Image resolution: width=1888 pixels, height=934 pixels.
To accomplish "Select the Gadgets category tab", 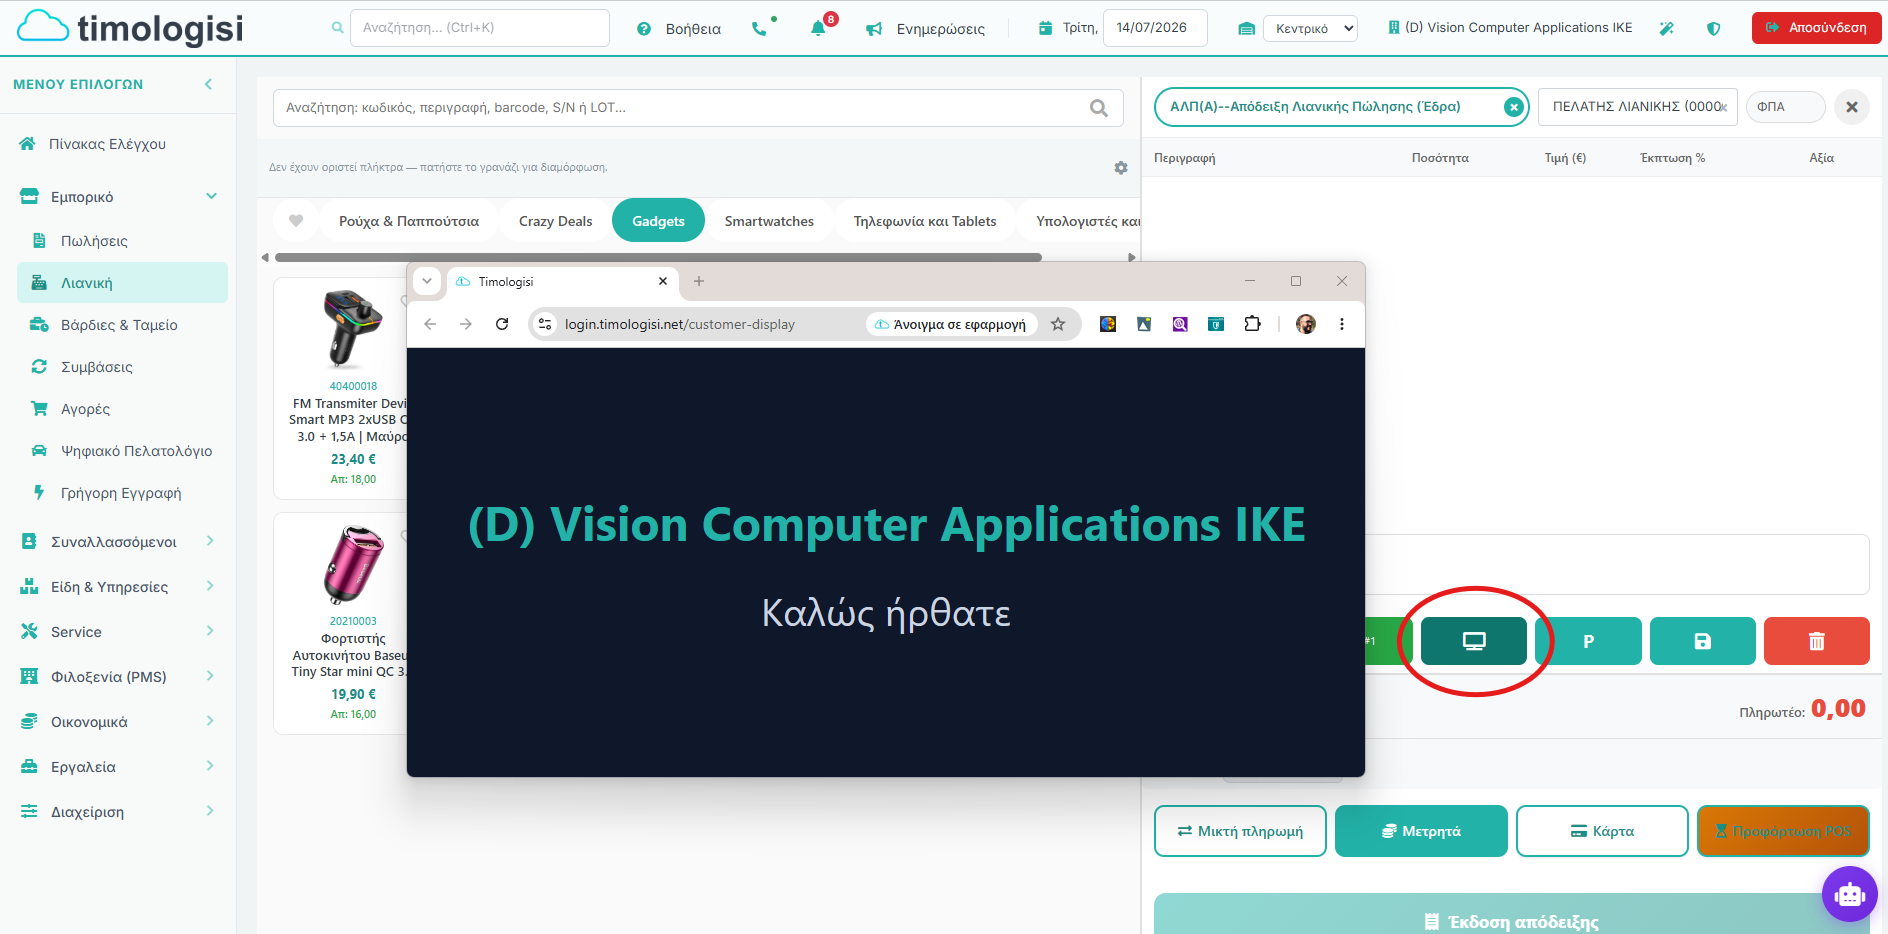I will [x=658, y=221].
